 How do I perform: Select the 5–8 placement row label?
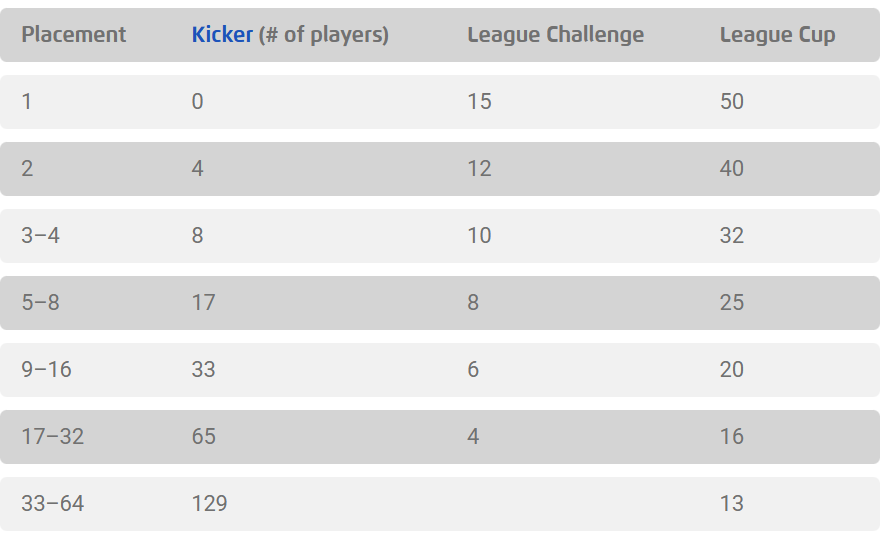(x=40, y=303)
